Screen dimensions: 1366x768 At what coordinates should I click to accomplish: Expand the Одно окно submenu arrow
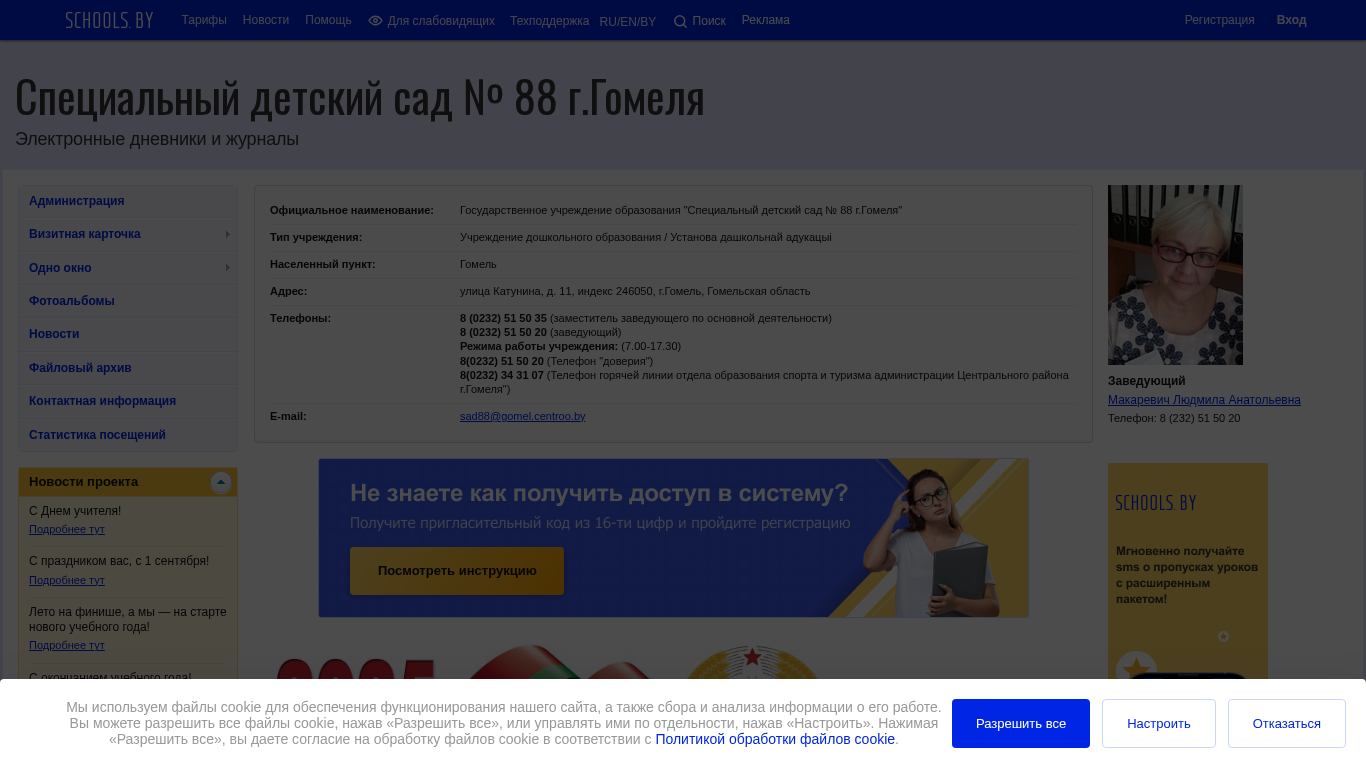tap(228, 268)
